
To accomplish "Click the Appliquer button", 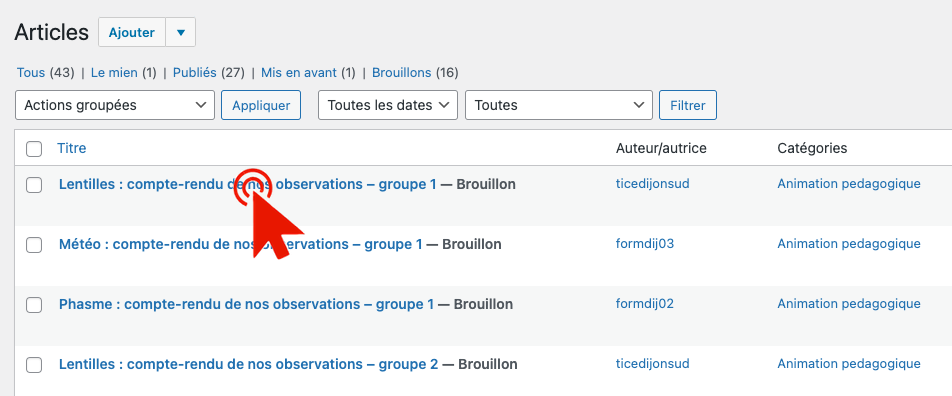I will coord(261,105).
